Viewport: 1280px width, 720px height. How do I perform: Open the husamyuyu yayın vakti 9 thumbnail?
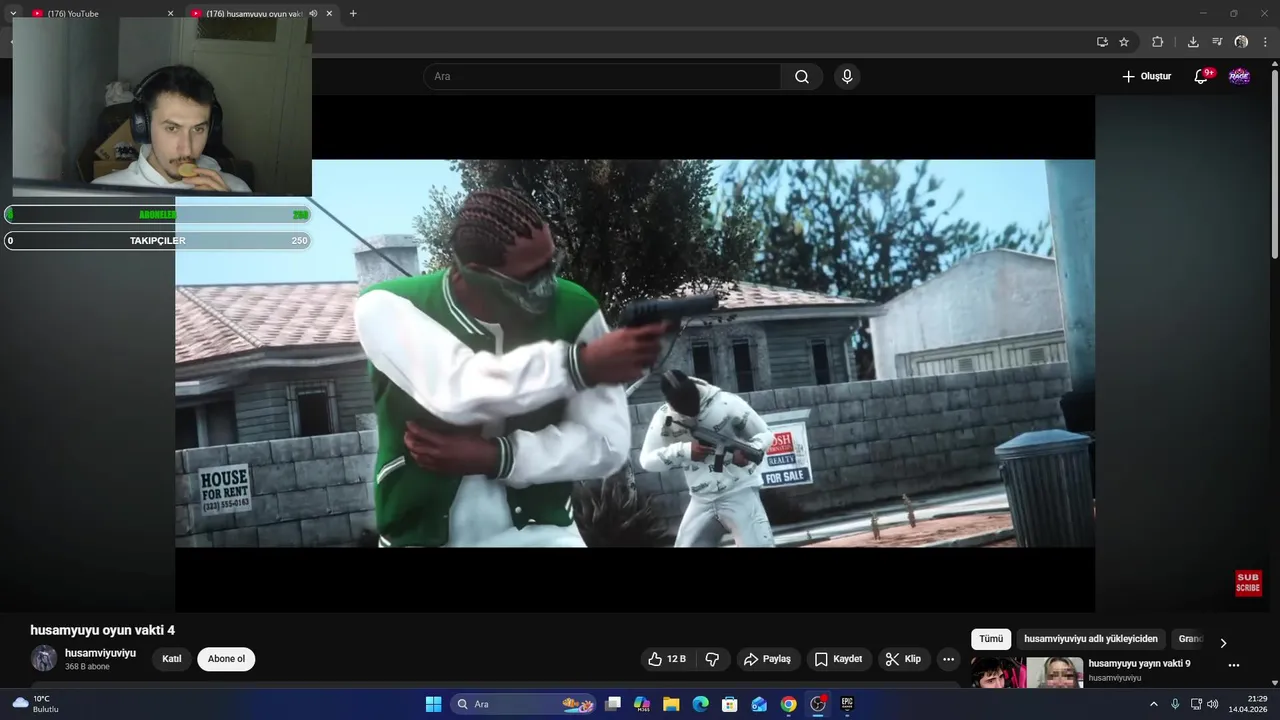(x=1027, y=672)
